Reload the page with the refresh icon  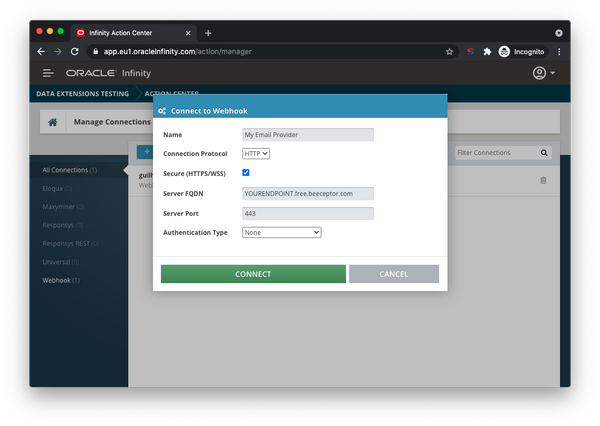click(75, 51)
